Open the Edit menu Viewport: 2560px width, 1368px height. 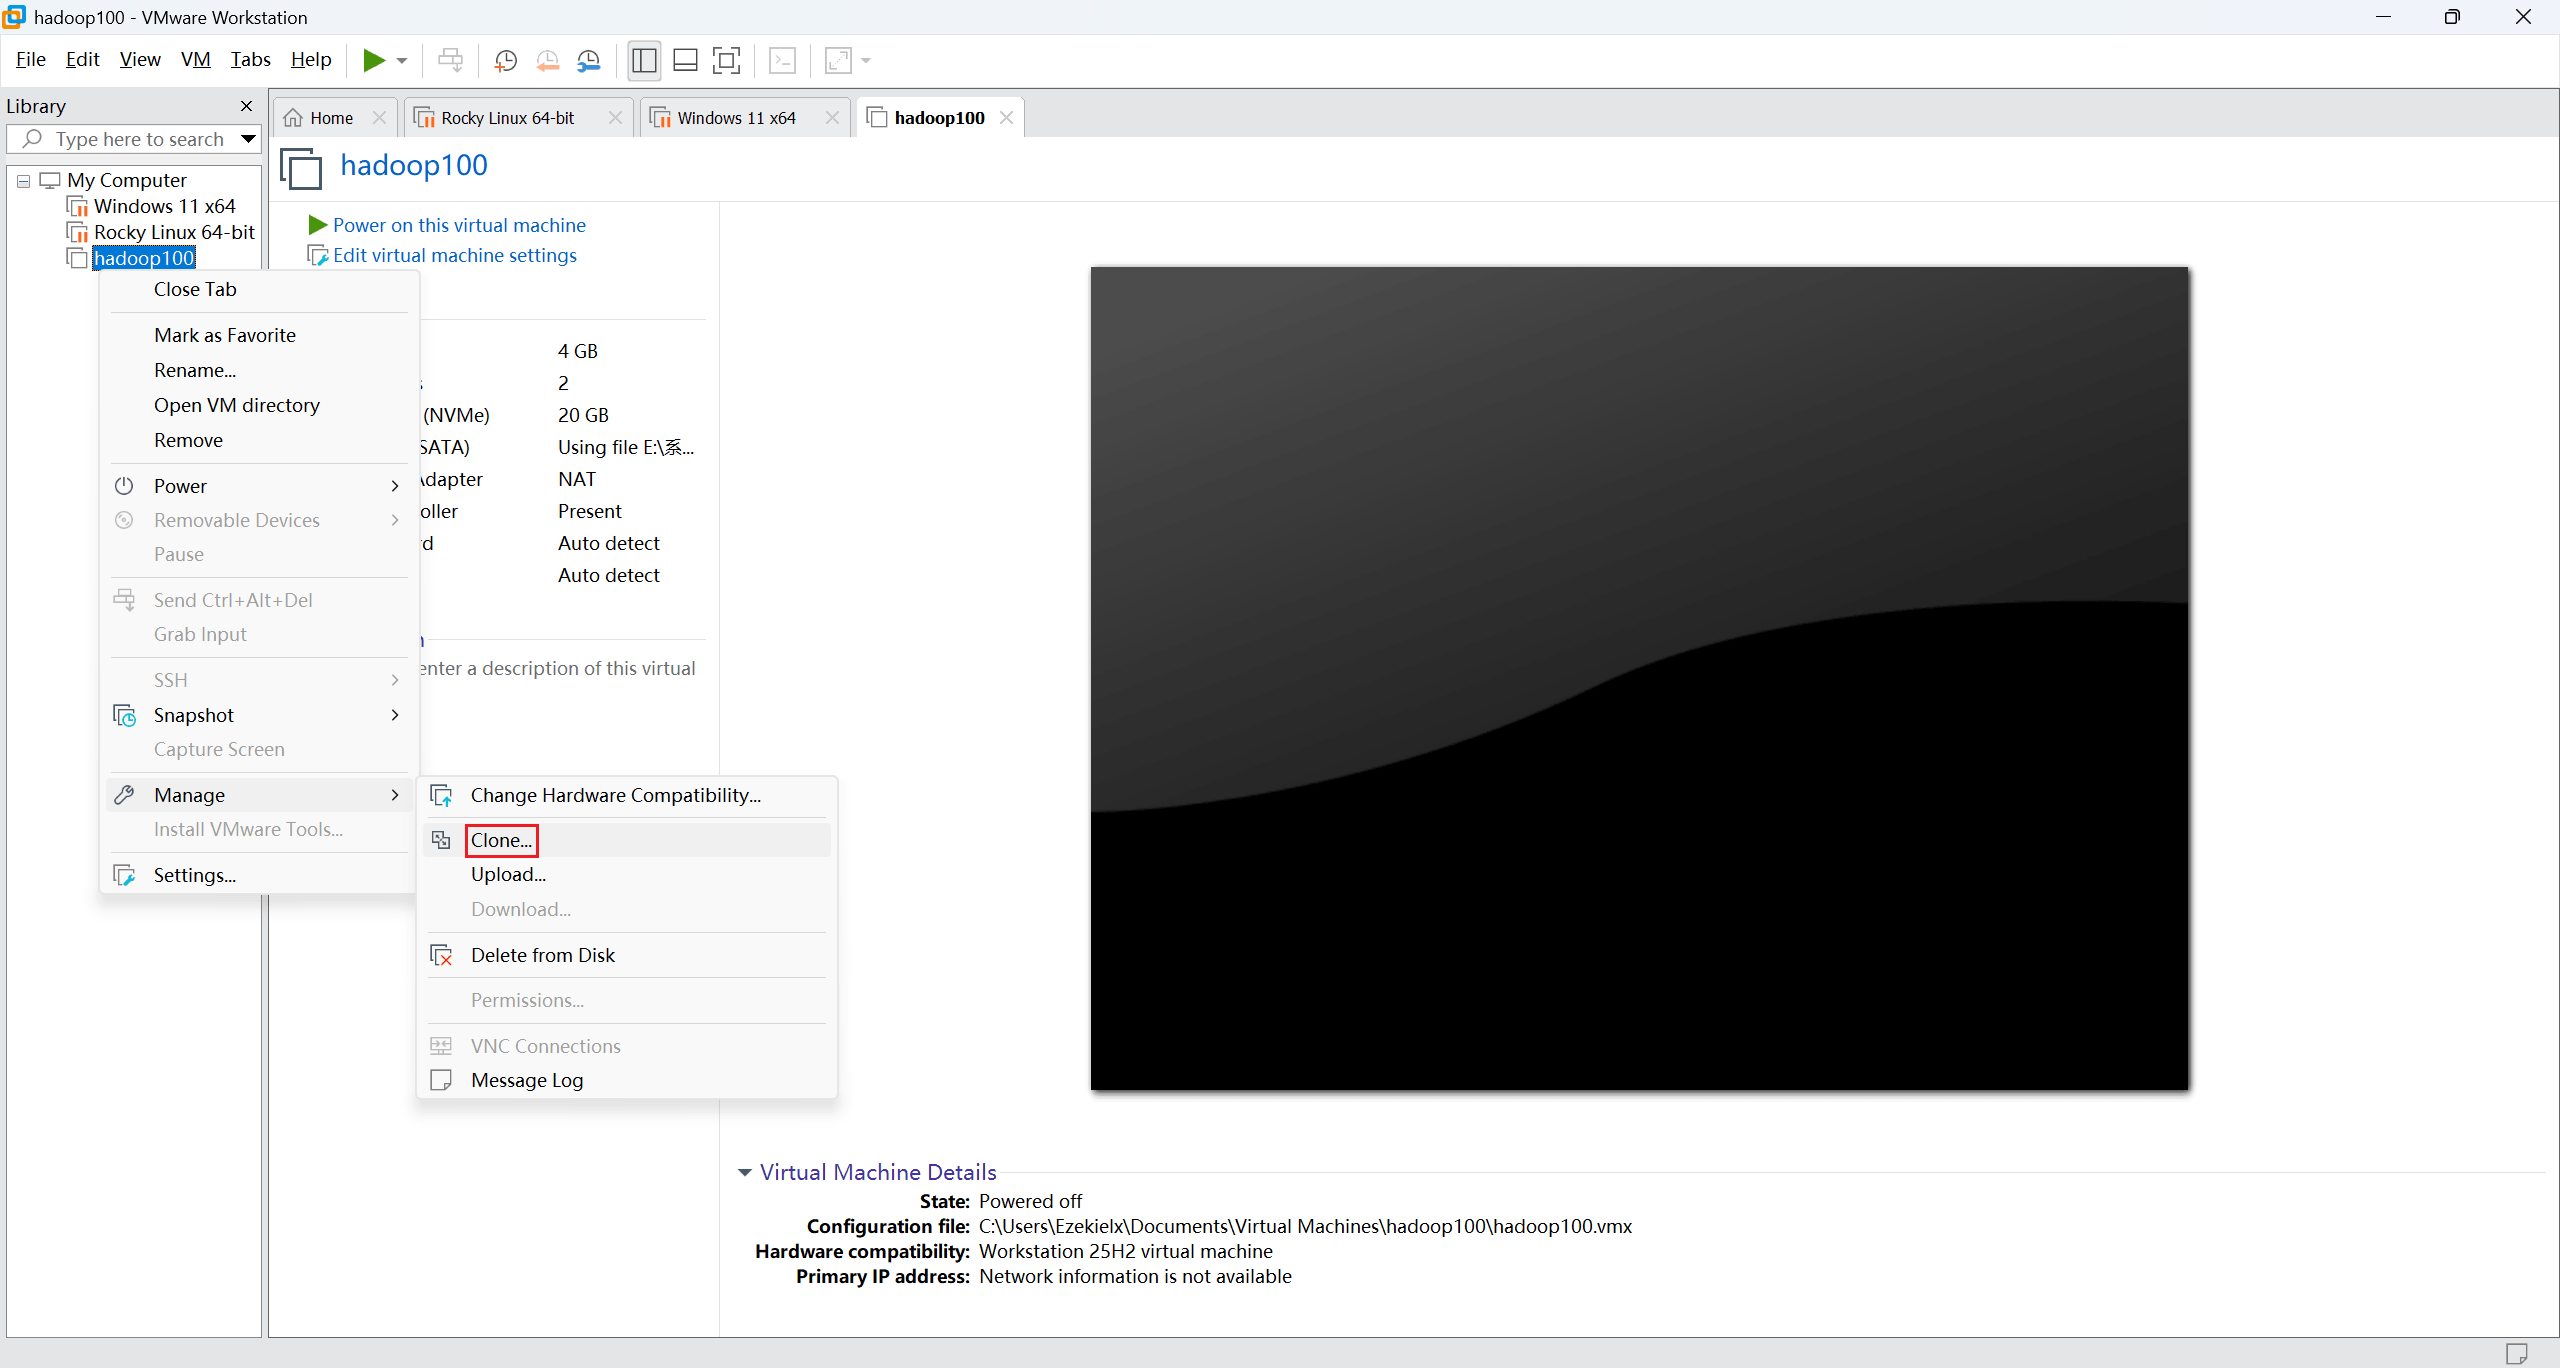coord(82,60)
